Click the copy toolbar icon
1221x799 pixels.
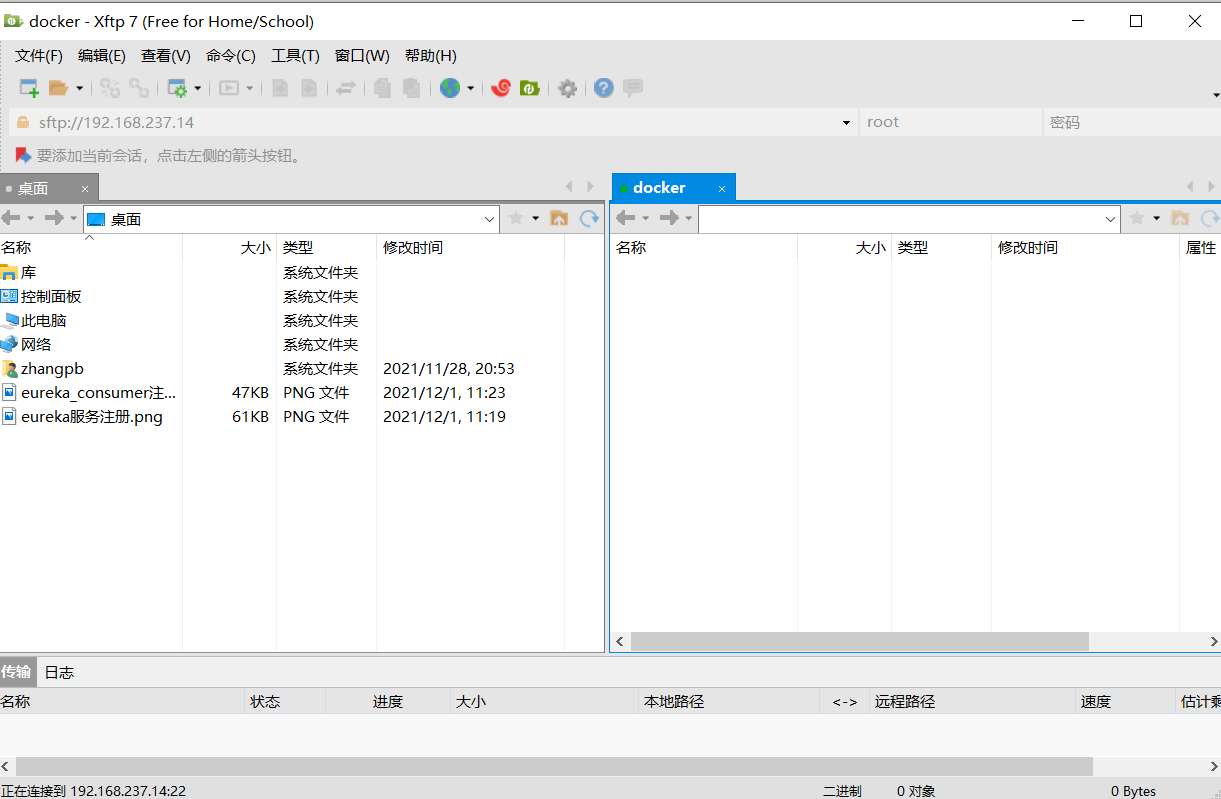[382, 88]
